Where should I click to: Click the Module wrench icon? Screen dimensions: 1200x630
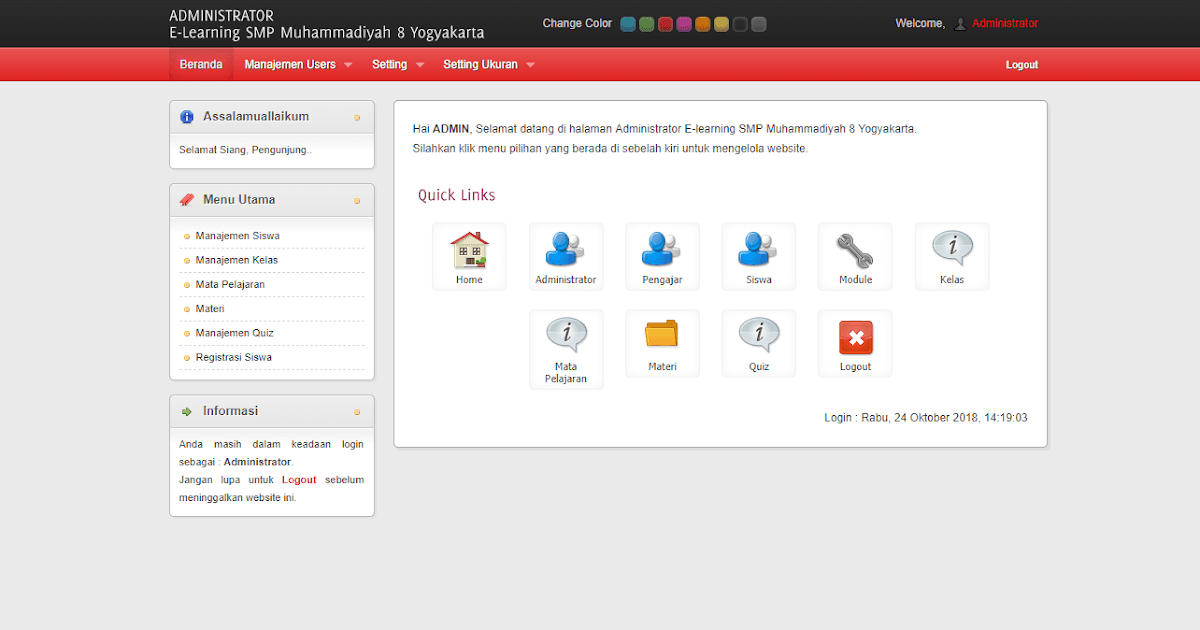855,255
